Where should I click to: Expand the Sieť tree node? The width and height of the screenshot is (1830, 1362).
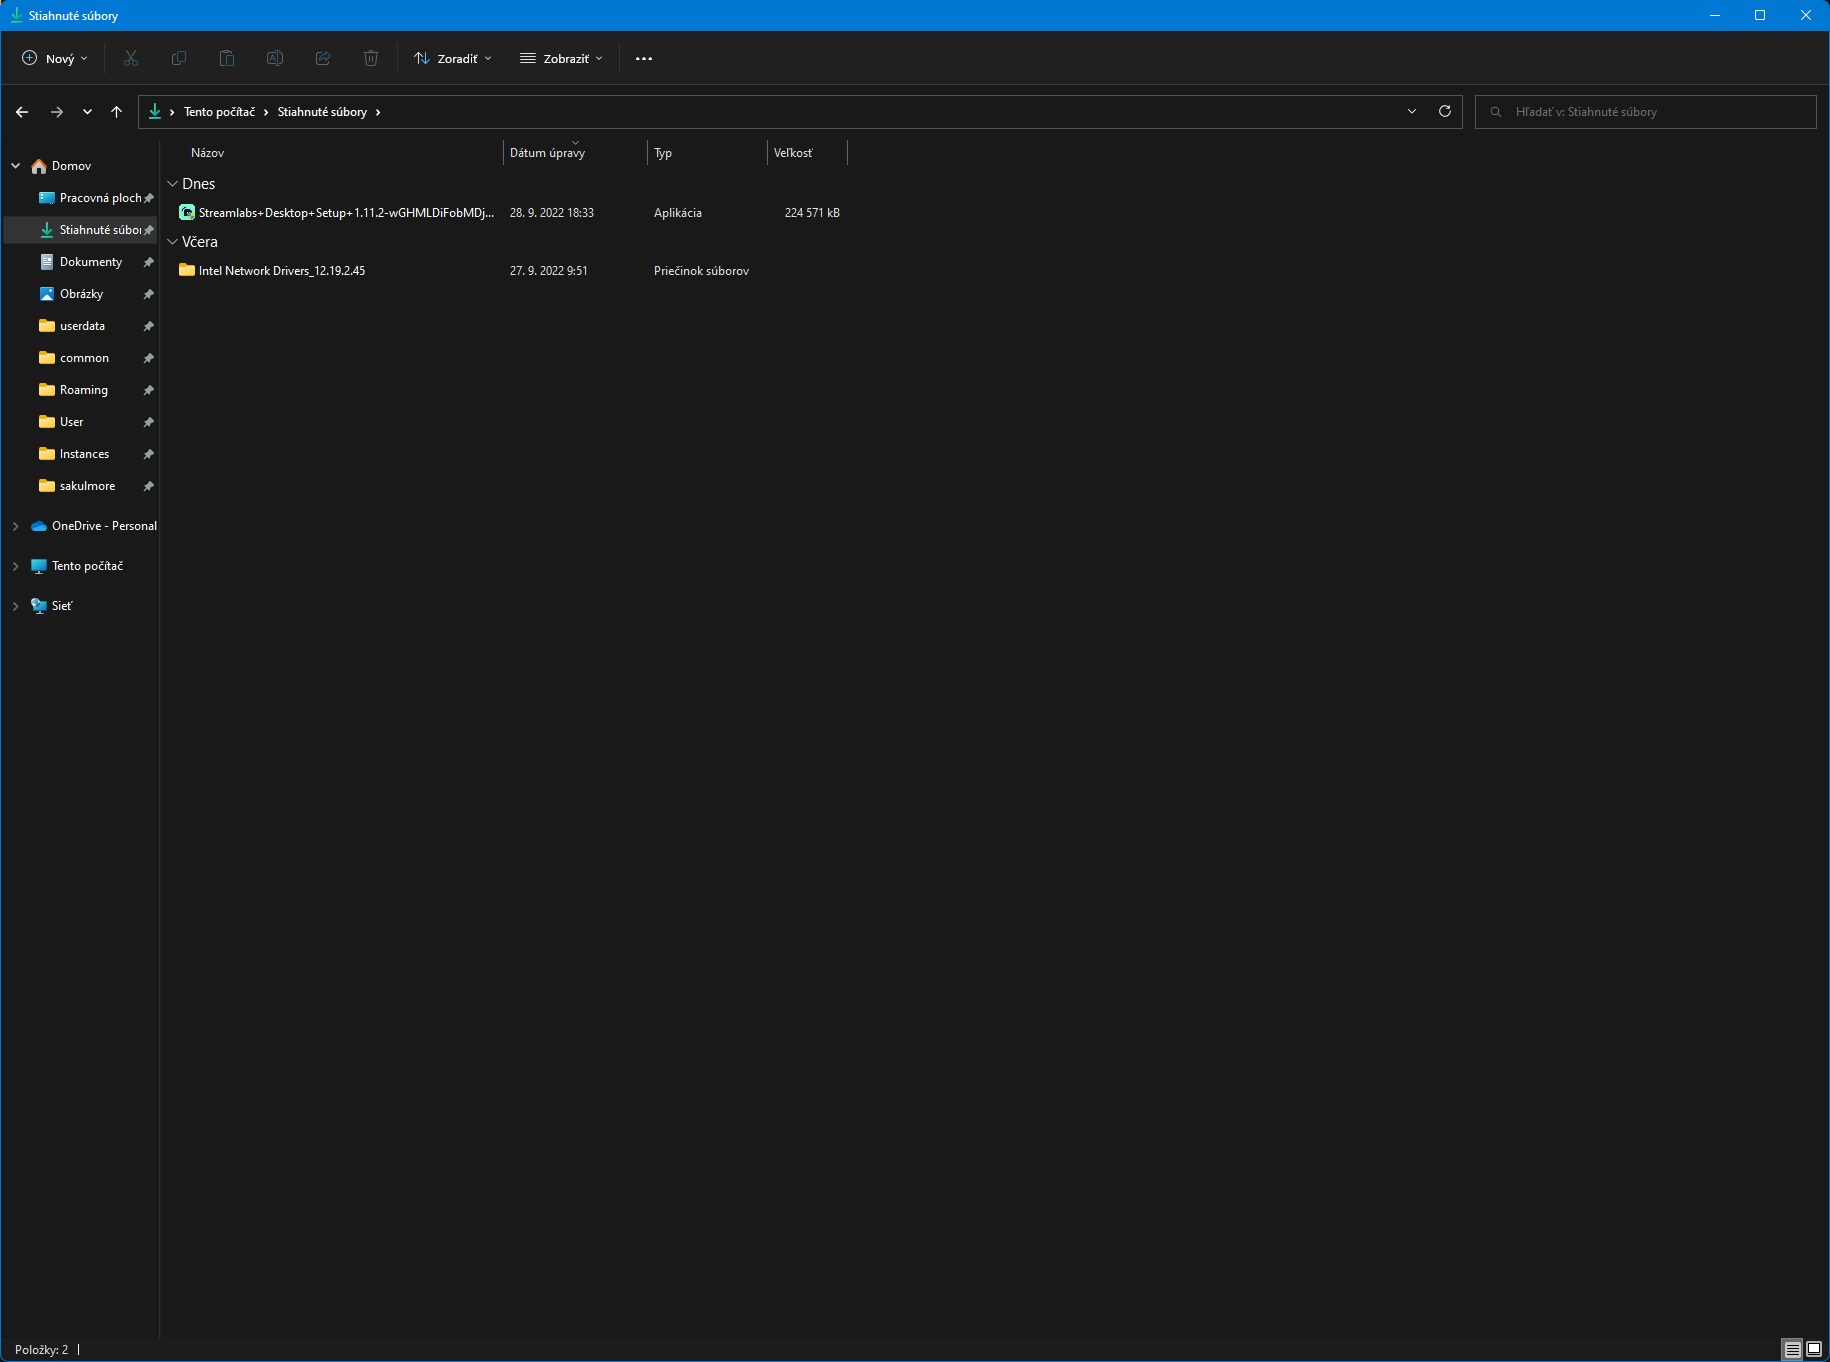(16, 606)
